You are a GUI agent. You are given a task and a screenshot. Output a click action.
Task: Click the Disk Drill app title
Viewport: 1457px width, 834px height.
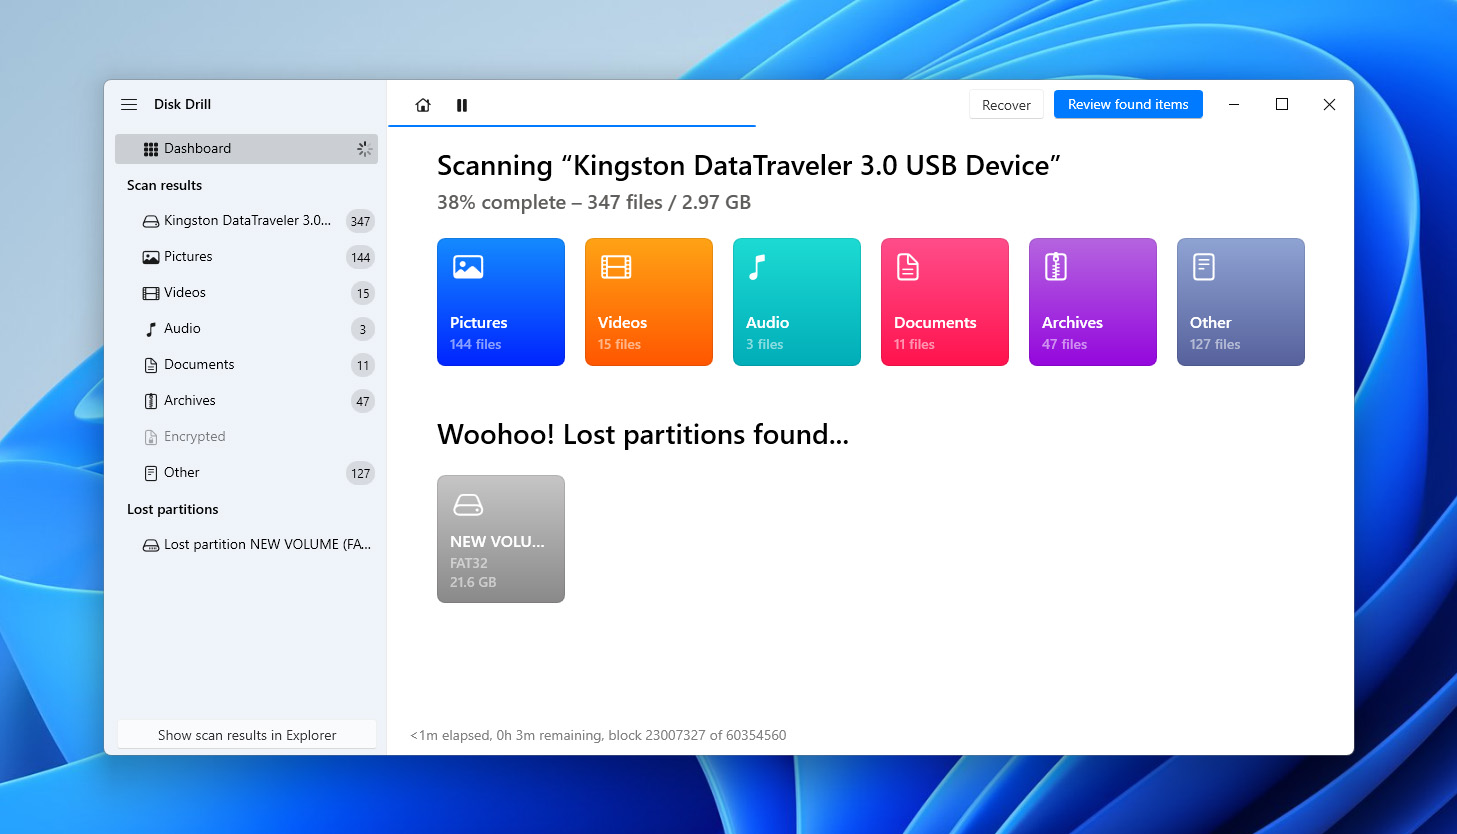(182, 104)
